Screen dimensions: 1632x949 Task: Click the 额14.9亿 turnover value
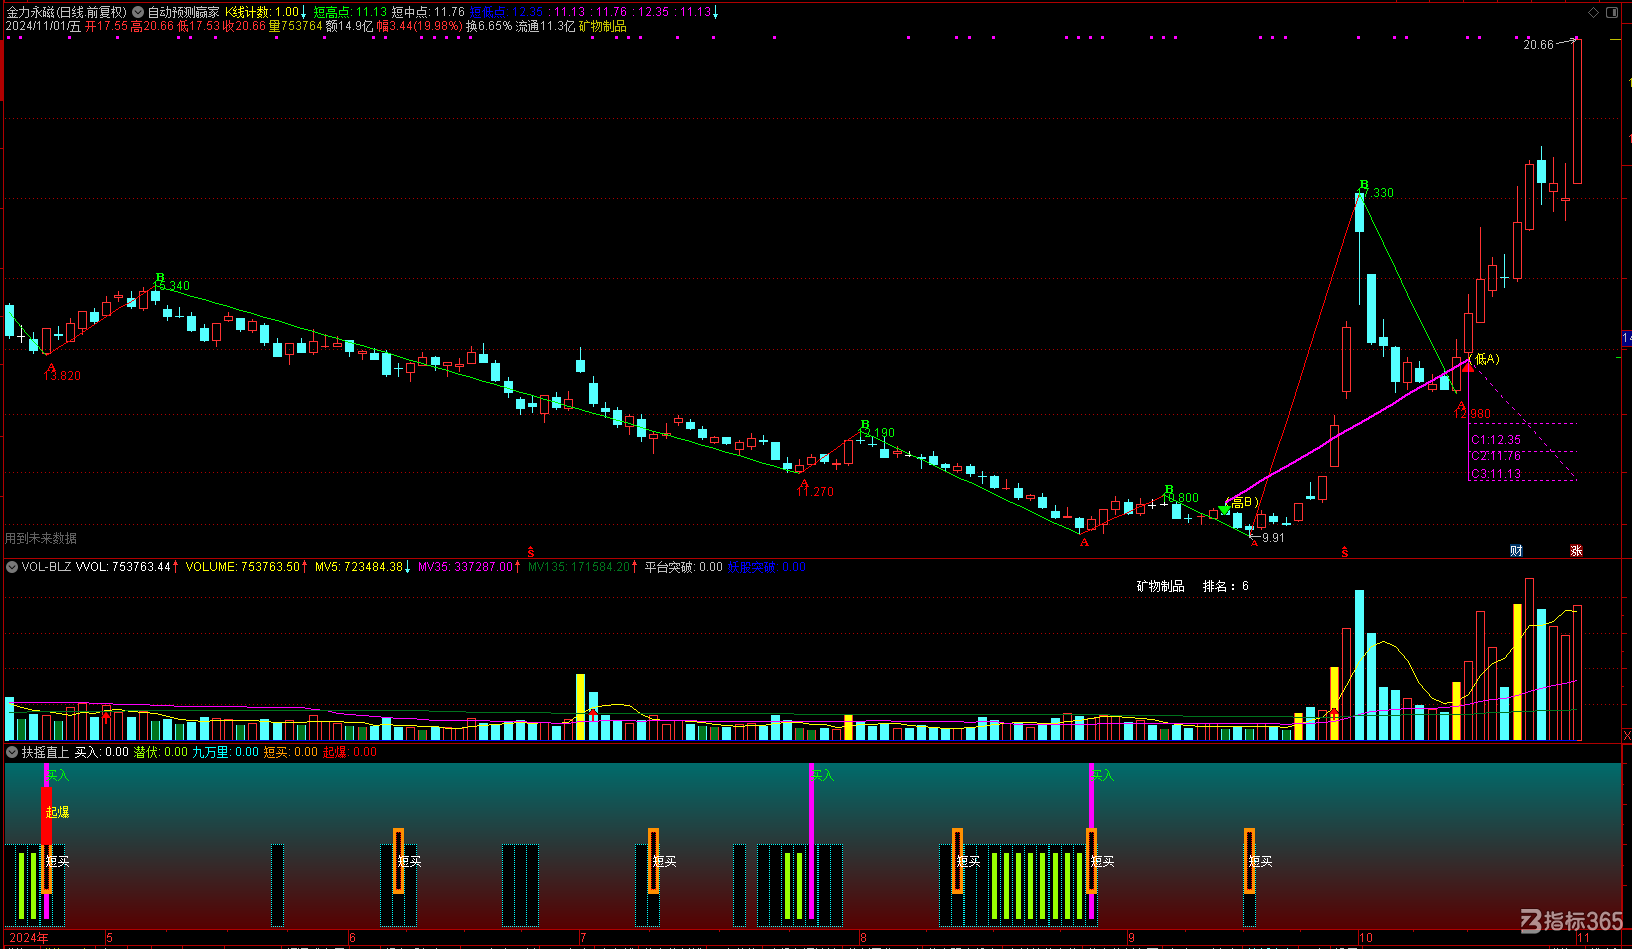click(x=349, y=26)
